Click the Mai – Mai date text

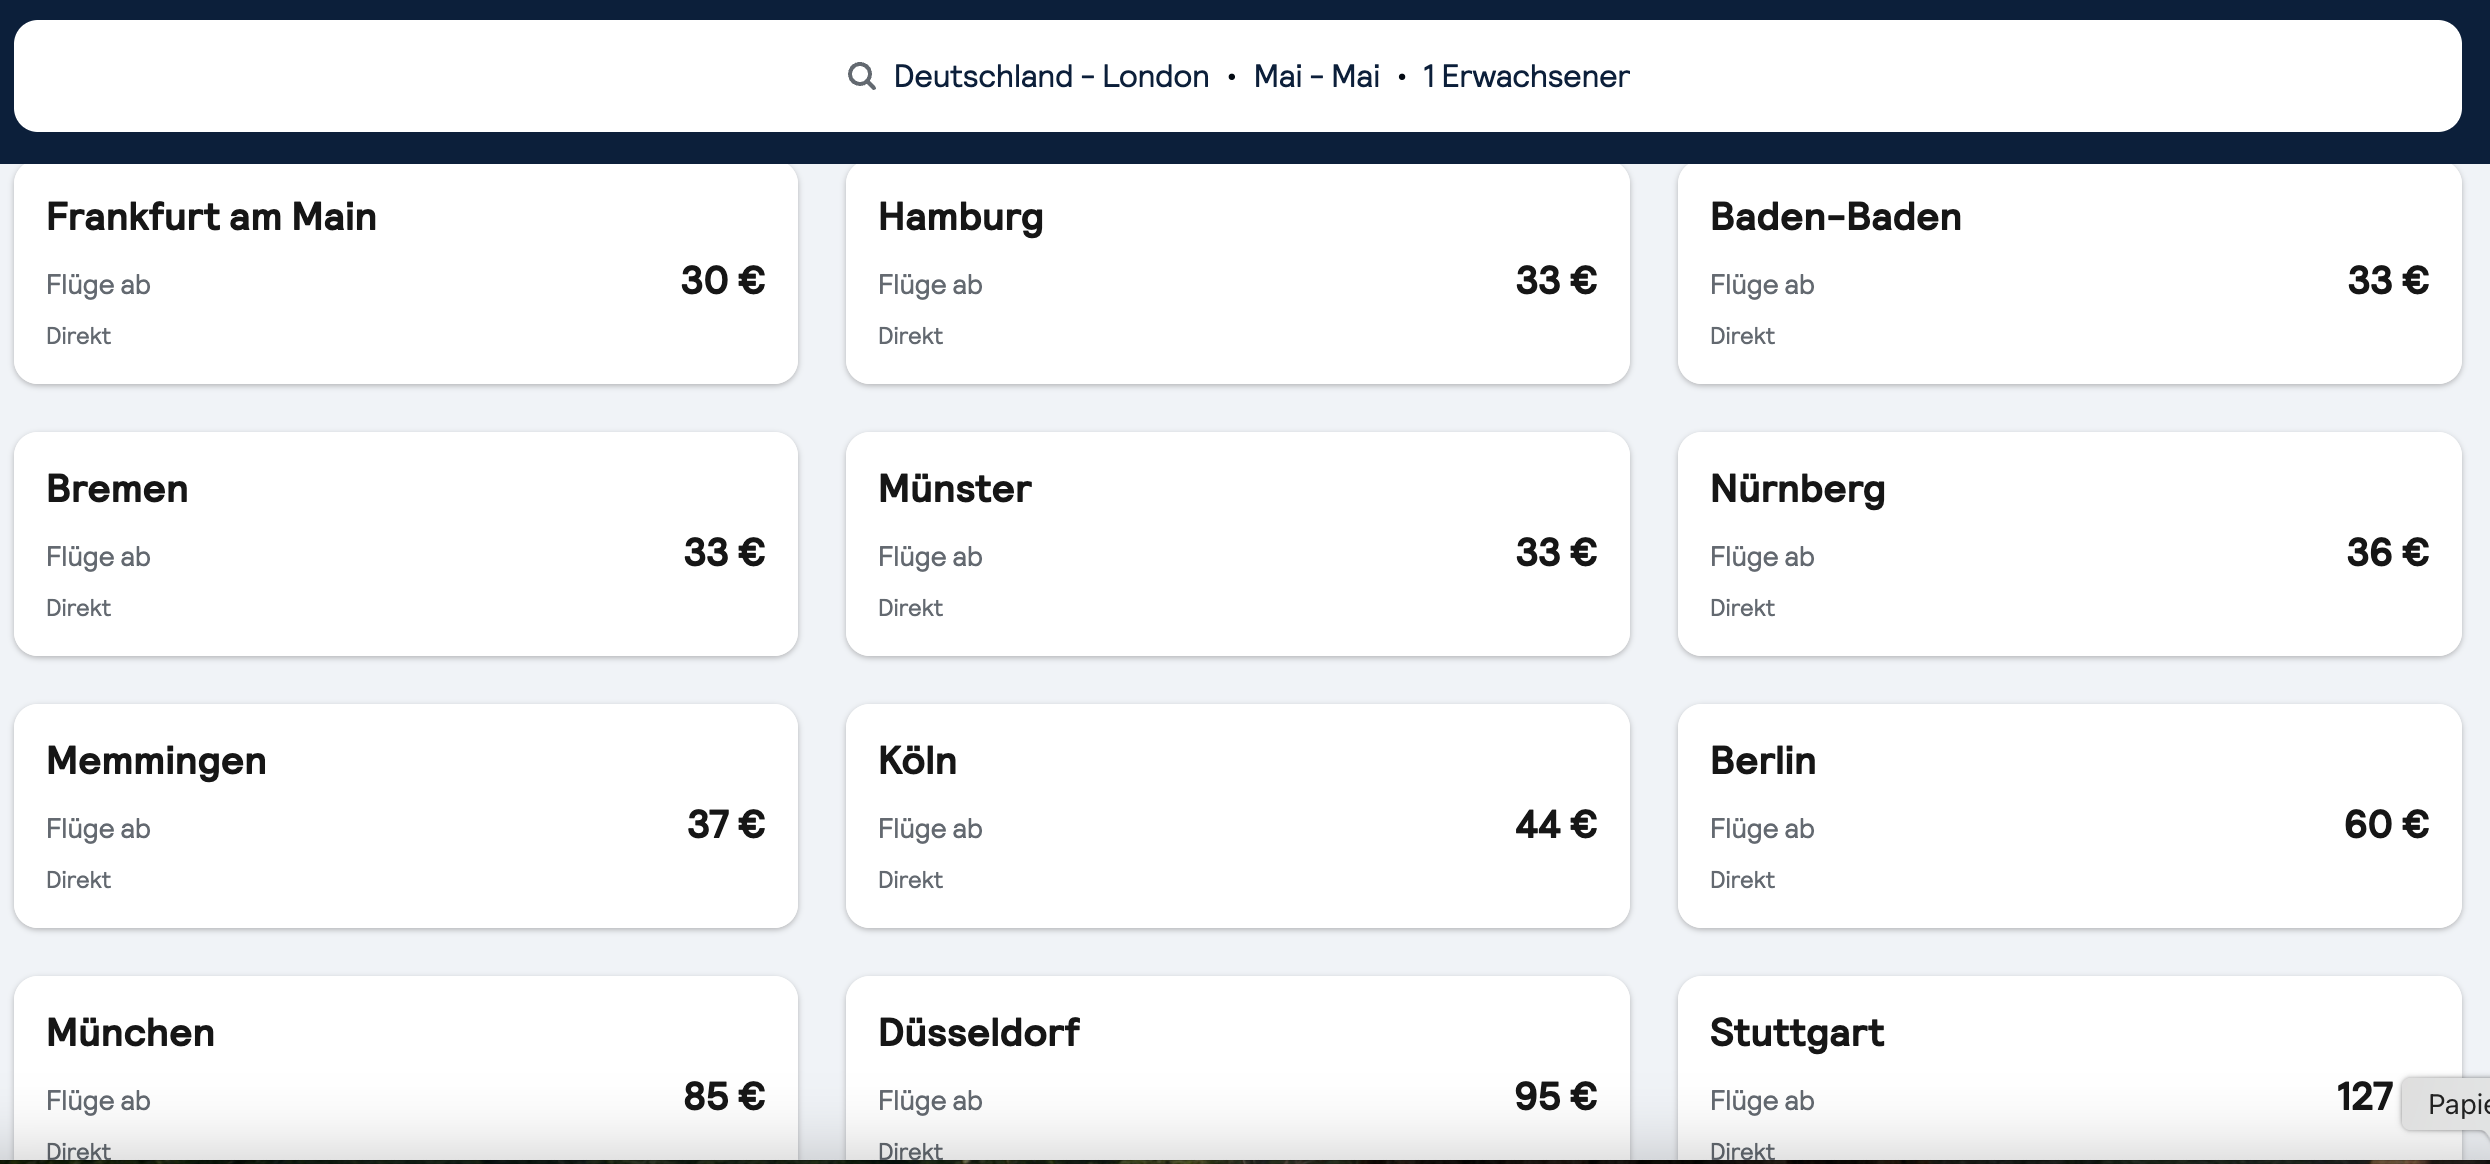coord(1316,76)
